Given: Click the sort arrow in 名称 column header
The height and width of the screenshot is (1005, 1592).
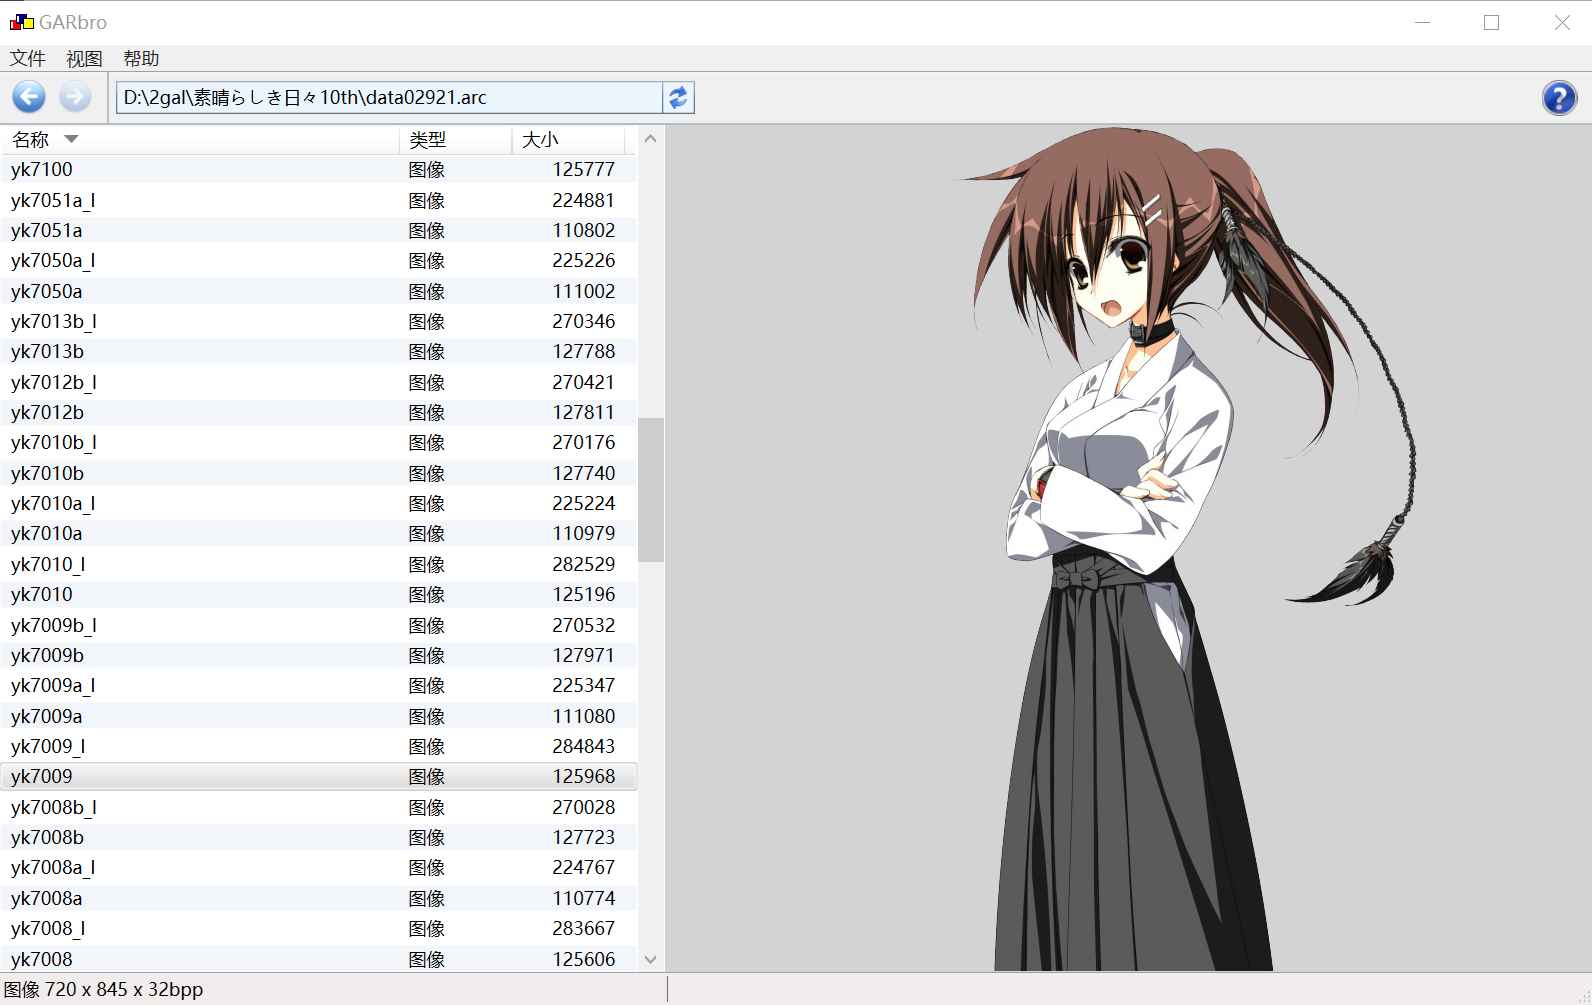Looking at the screenshot, I should [71, 139].
